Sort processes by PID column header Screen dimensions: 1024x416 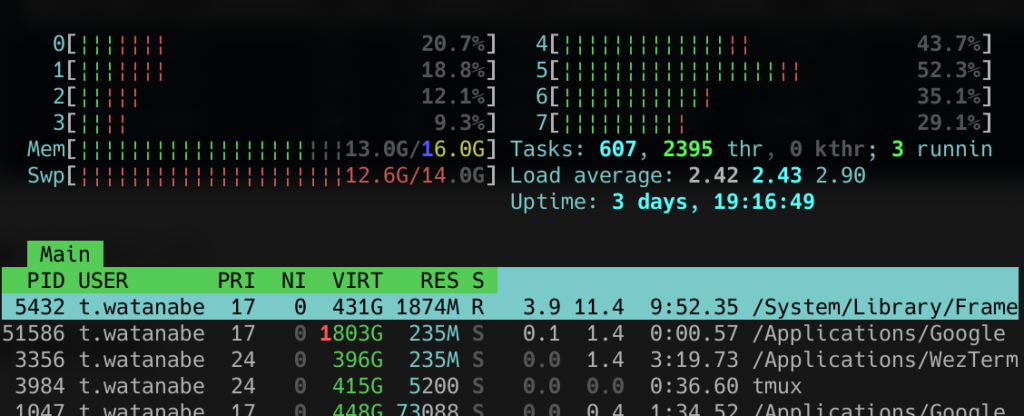(x=46, y=281)
